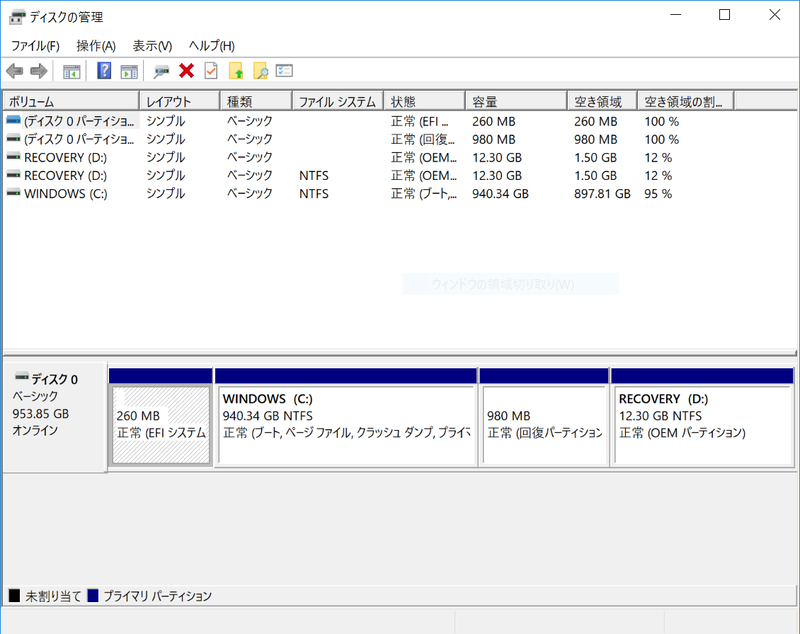The width and height of the screenshot is (800, 634).
Task: Click the drive icon beside WINDOWS (C:) row
Action: [x=14, y=193]
